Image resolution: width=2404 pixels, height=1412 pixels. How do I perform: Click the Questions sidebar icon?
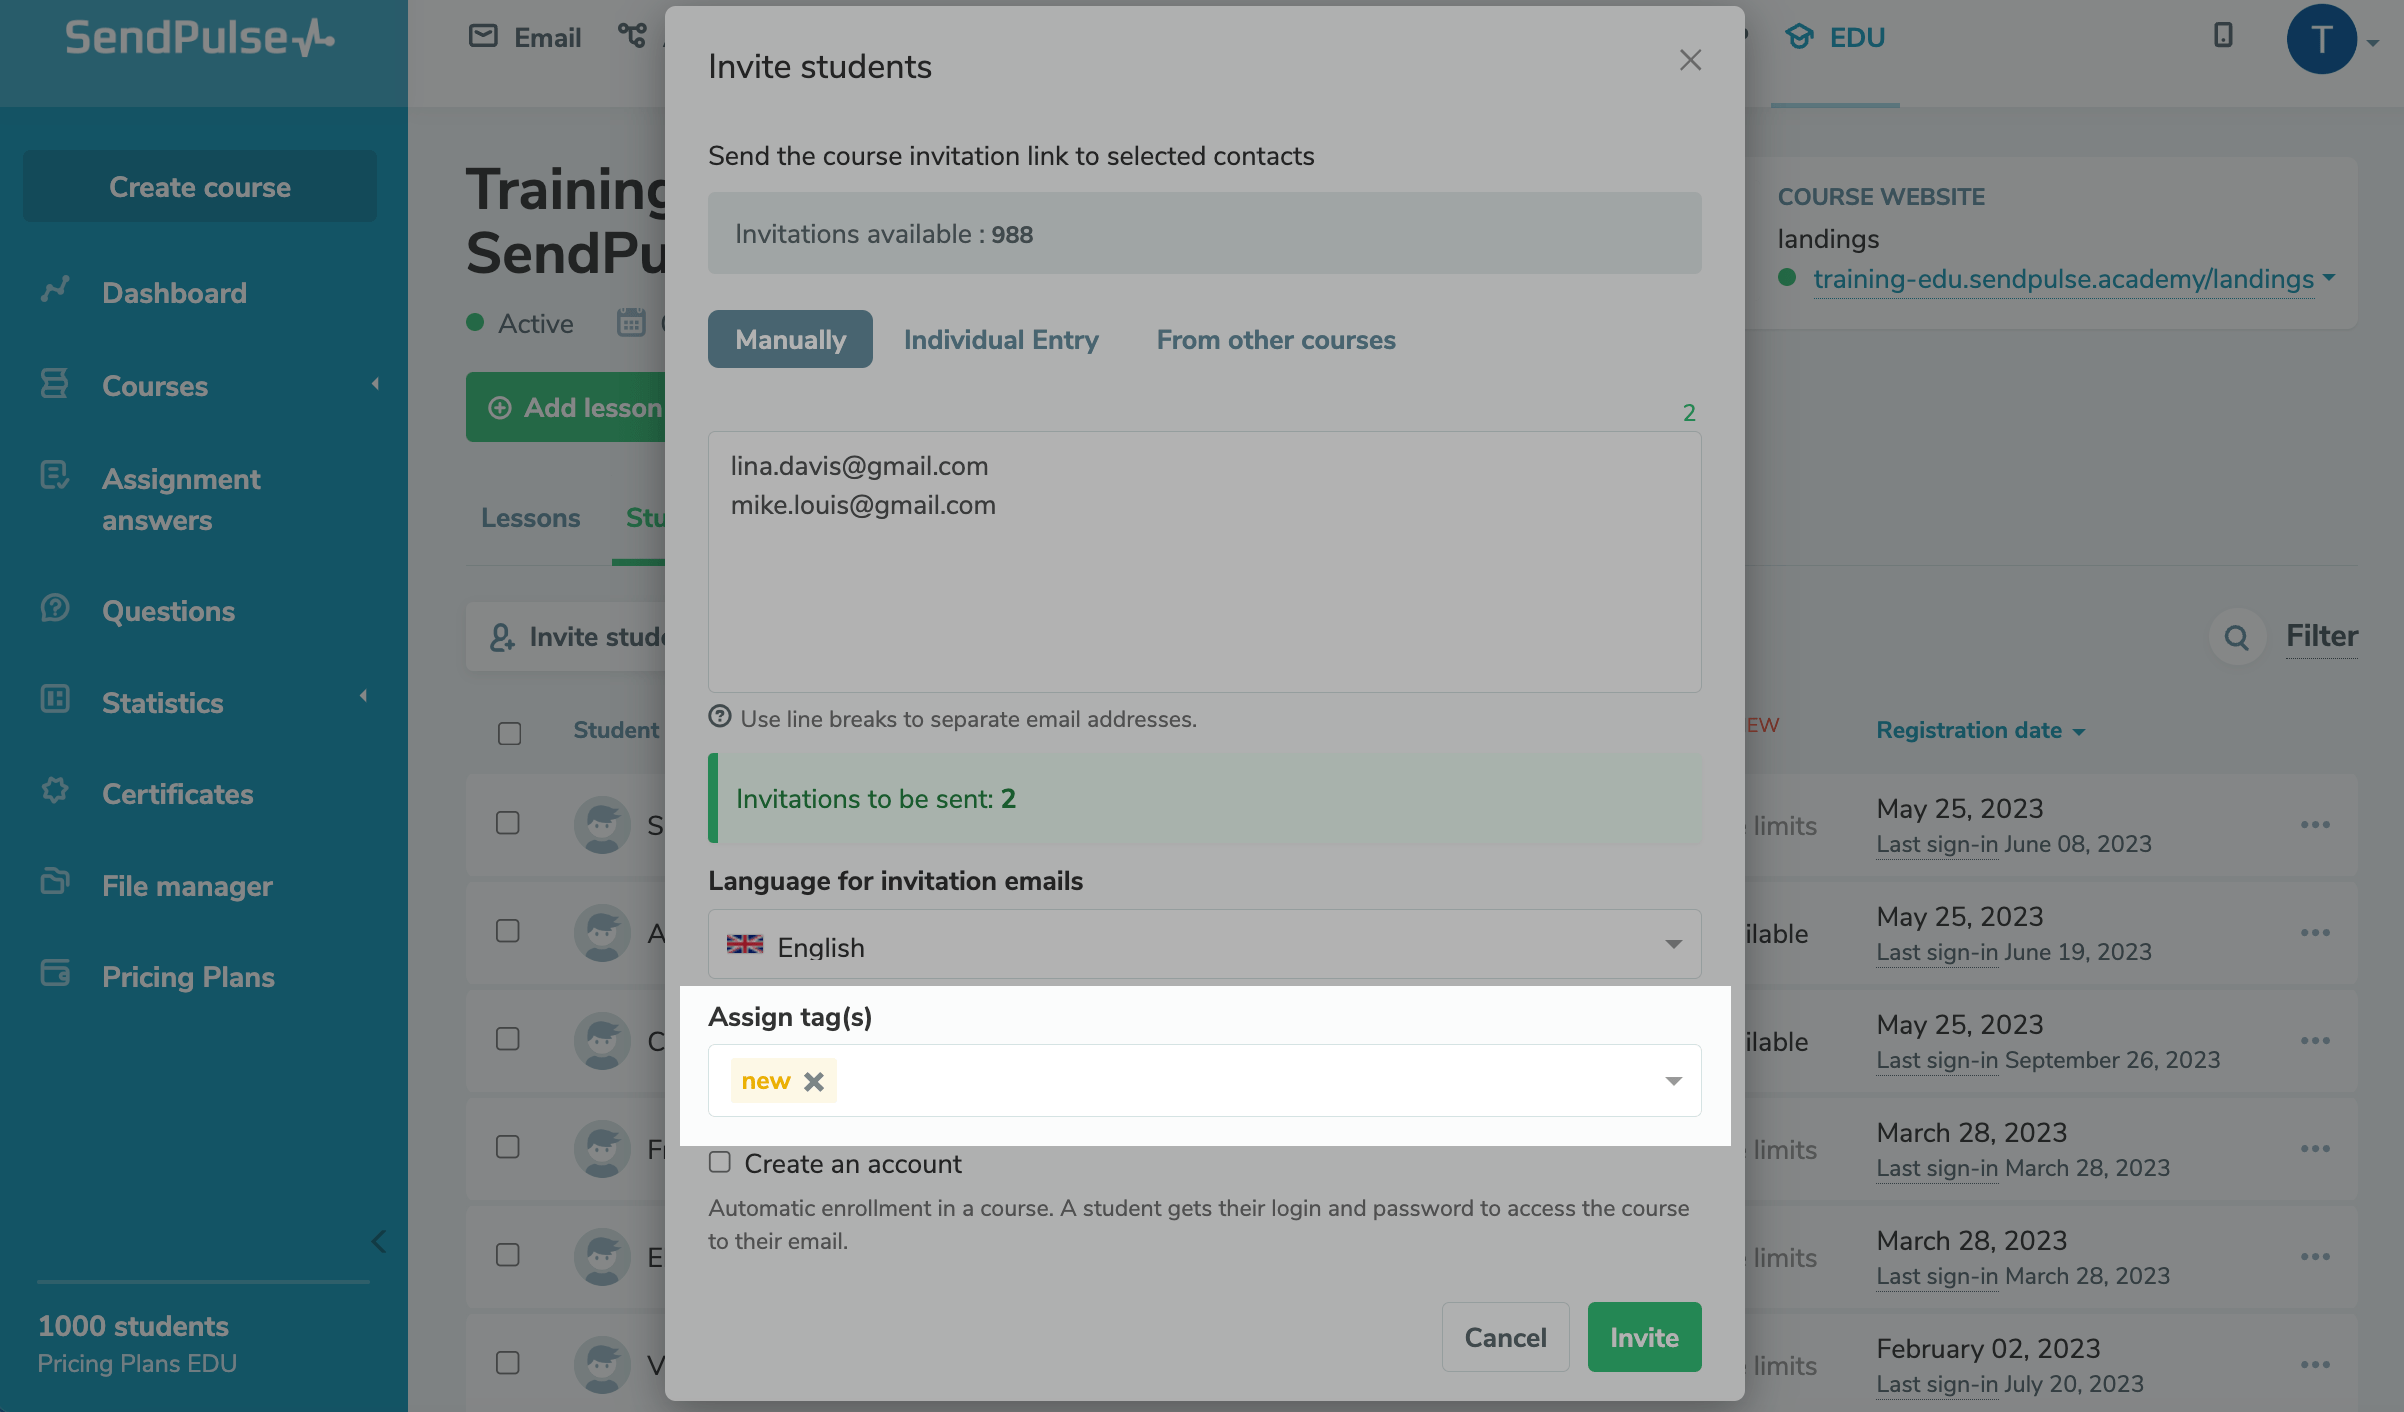click(55, 609)
